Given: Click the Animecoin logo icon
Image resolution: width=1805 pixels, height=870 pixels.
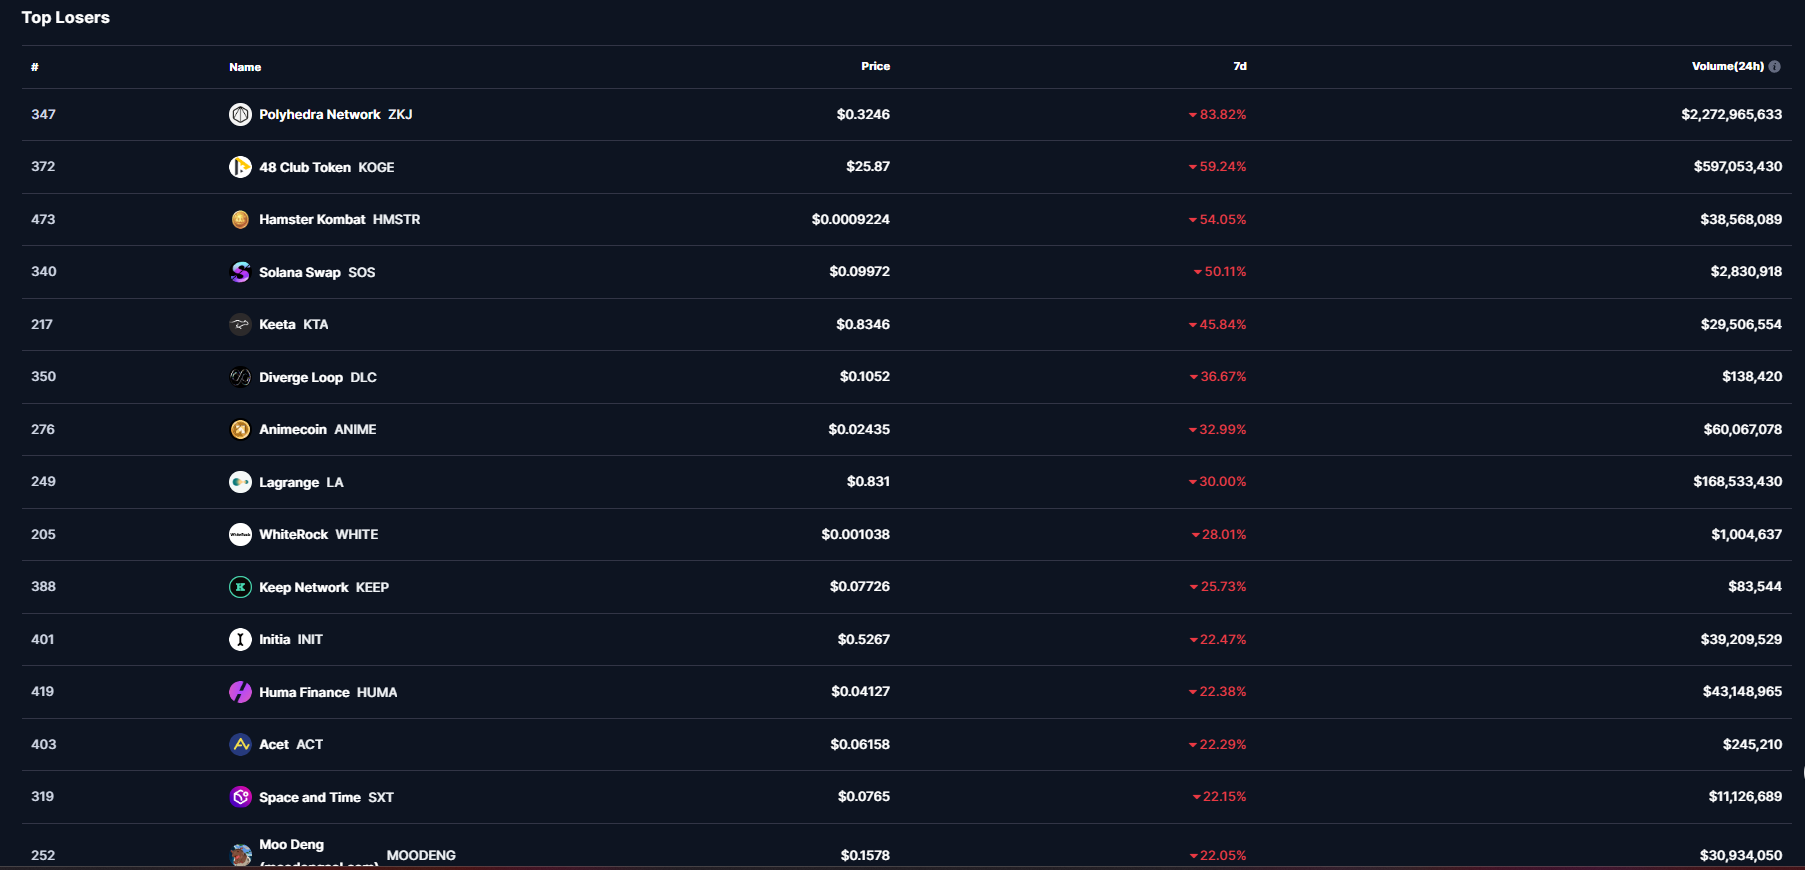Looking at the screenshot, I should [240, 429].
